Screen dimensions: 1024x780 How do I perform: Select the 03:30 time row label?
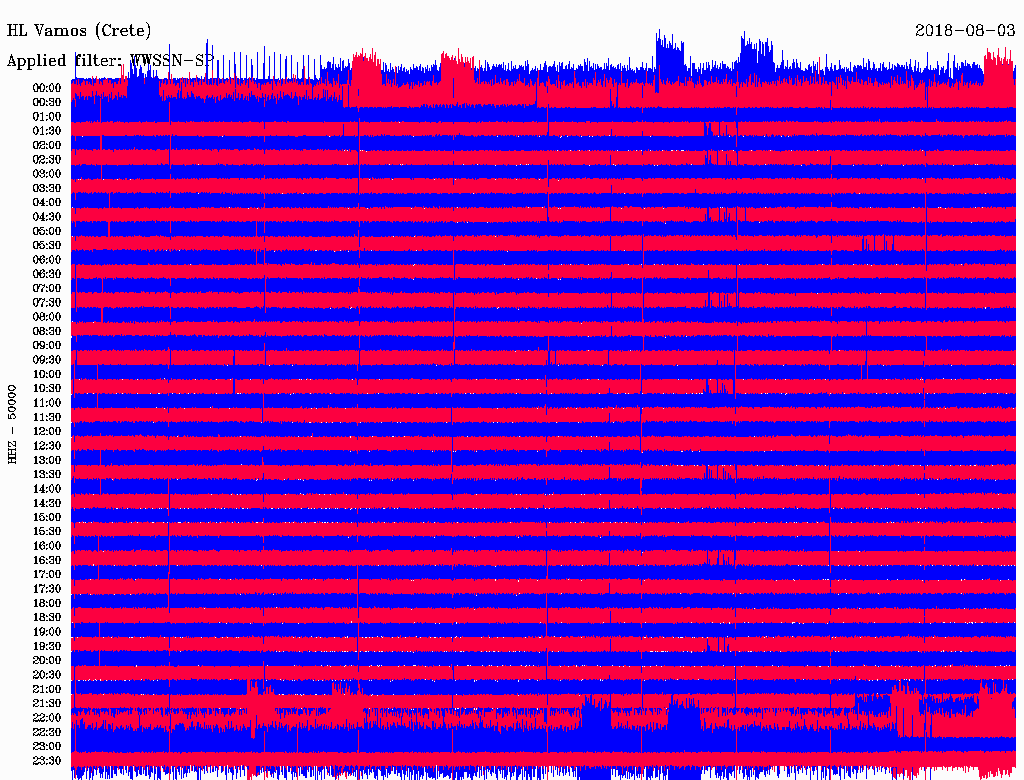tap(47, 188)
